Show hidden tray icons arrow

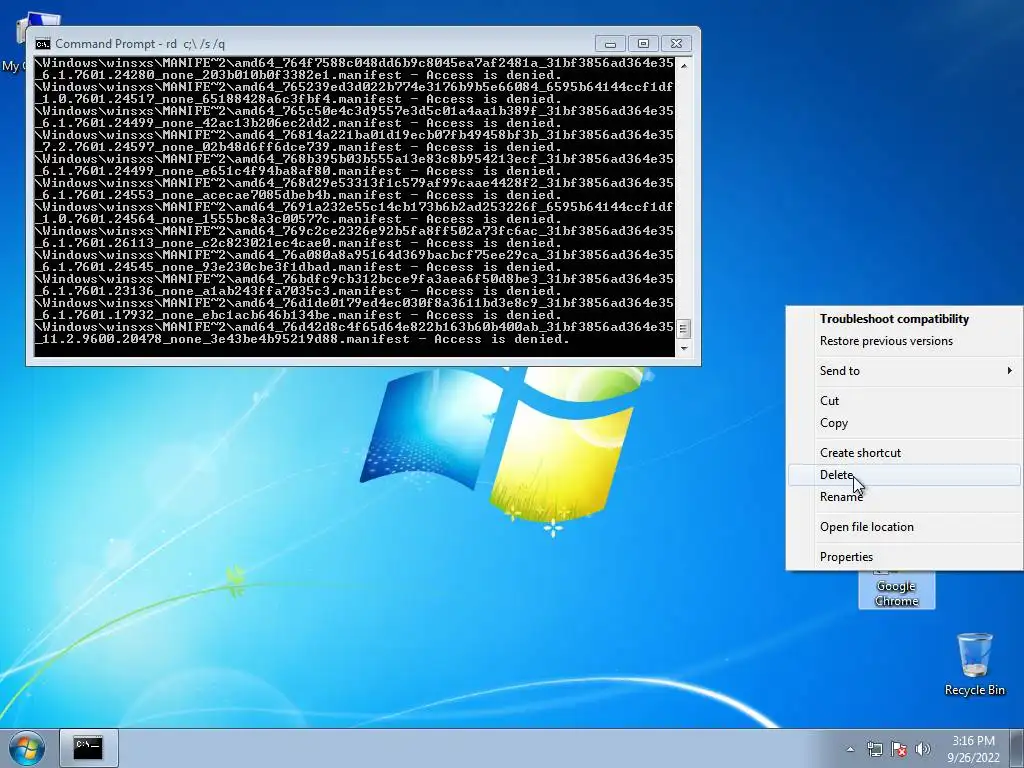(850, 749)
